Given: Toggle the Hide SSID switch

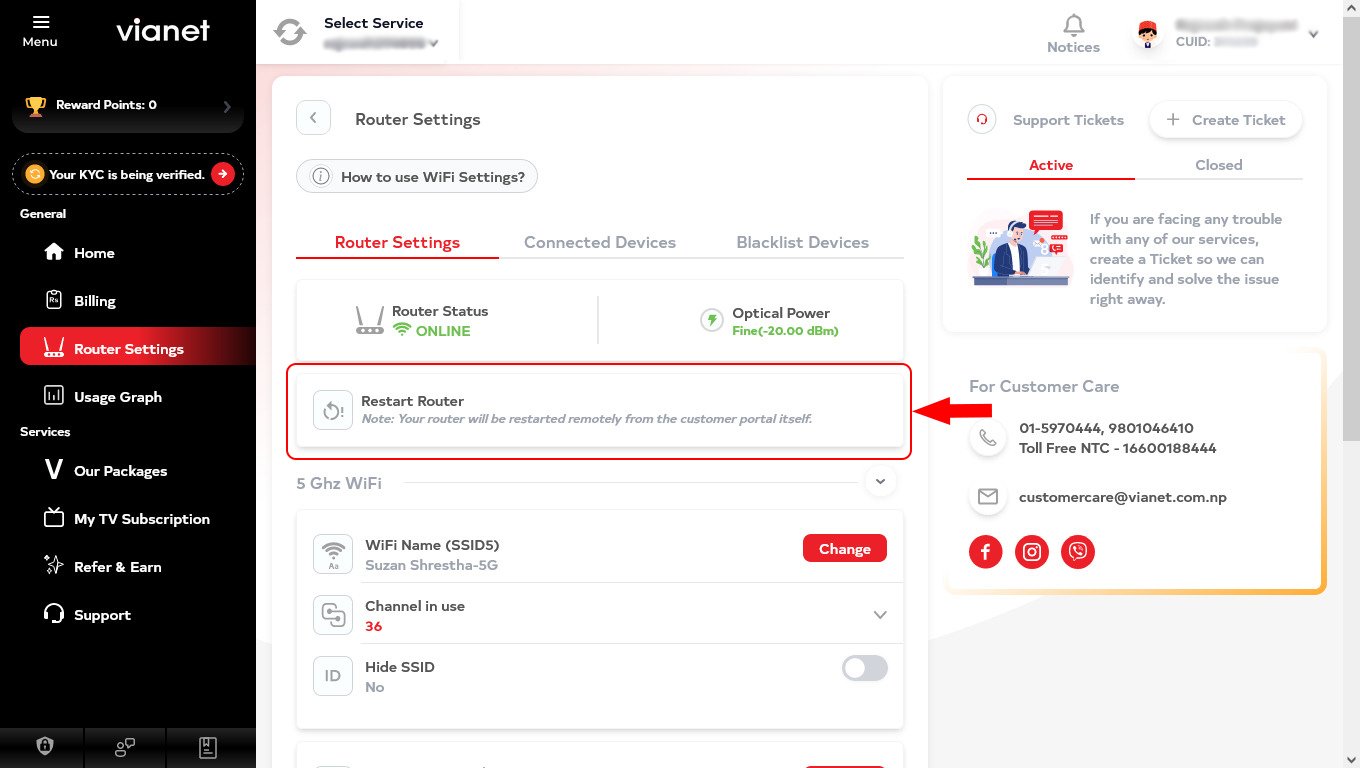Looking at the screenshot, I should click(865, 669).
